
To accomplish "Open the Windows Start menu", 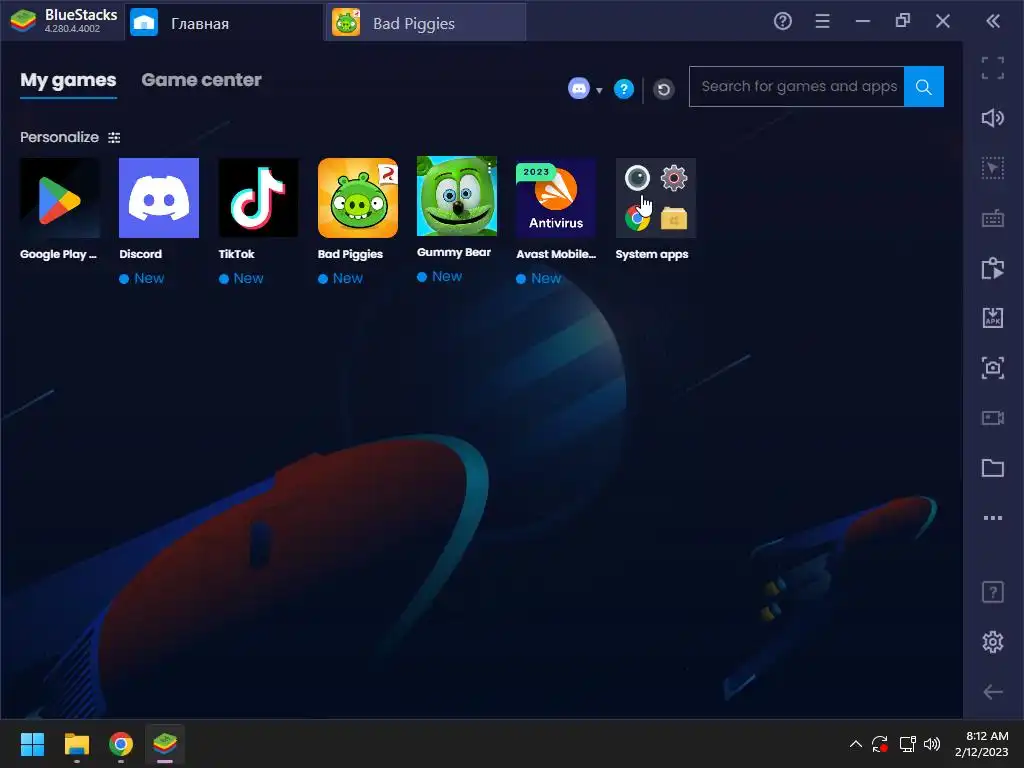I will 32,744.
